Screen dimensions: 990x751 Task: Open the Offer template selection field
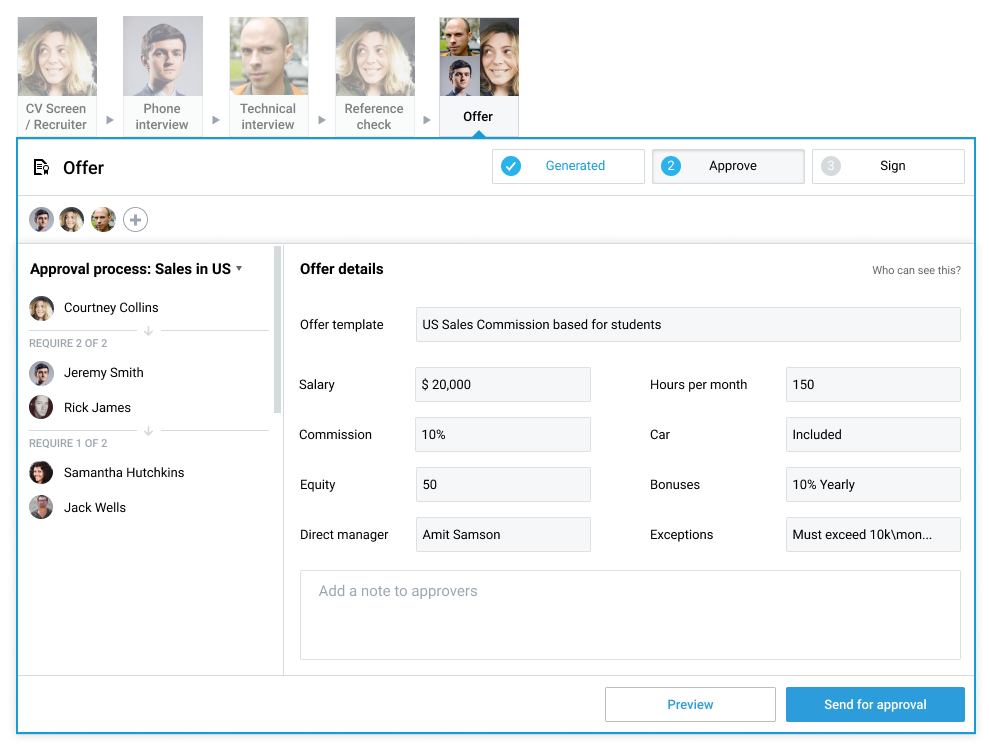pyautogui.click(x=687, y=325)
